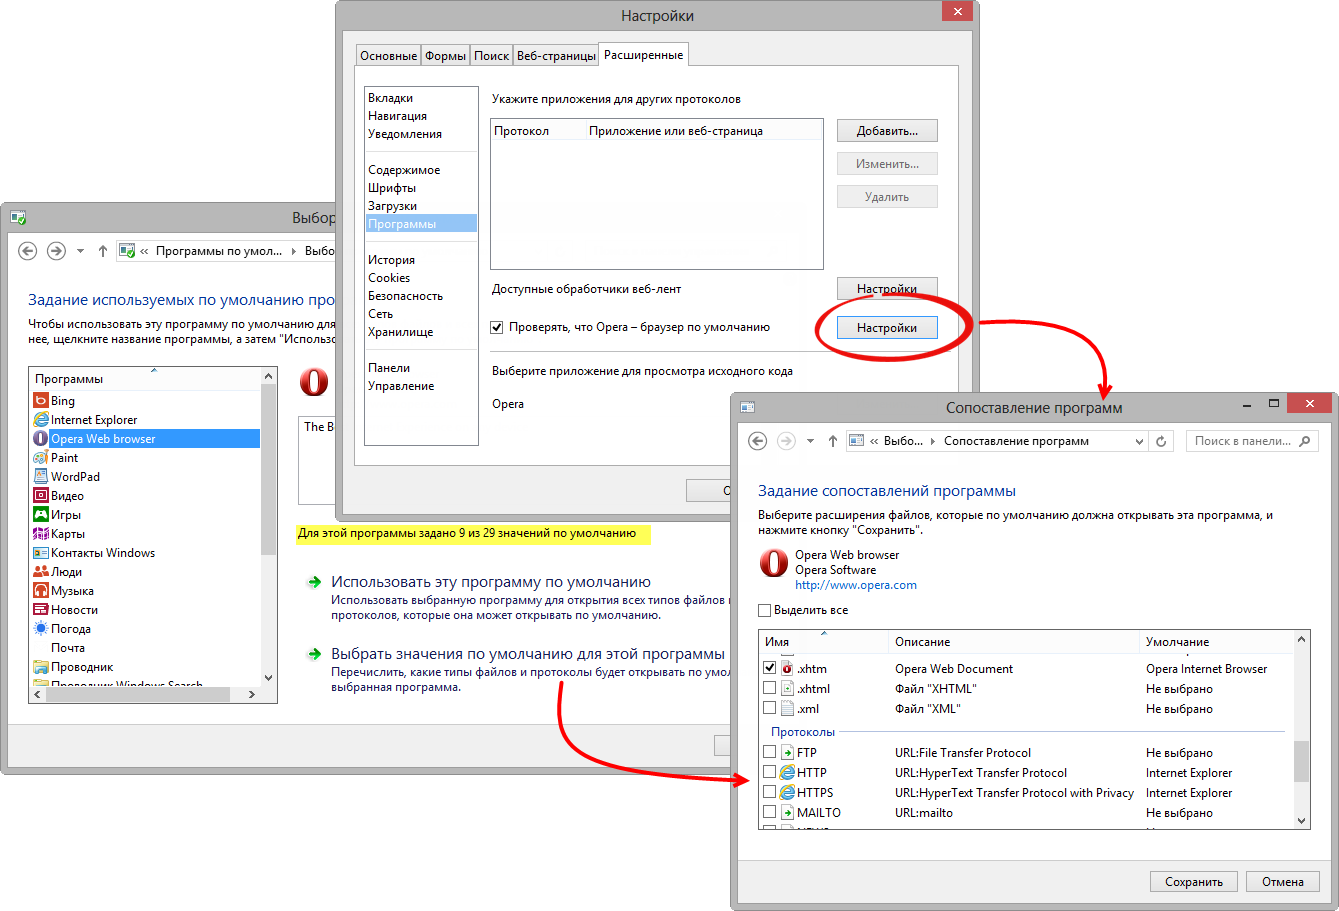The width and height of the screenshot is (1339, 911).
Task: Toggle Opera default browser check checkbox
Action: (x=497, y=327)
